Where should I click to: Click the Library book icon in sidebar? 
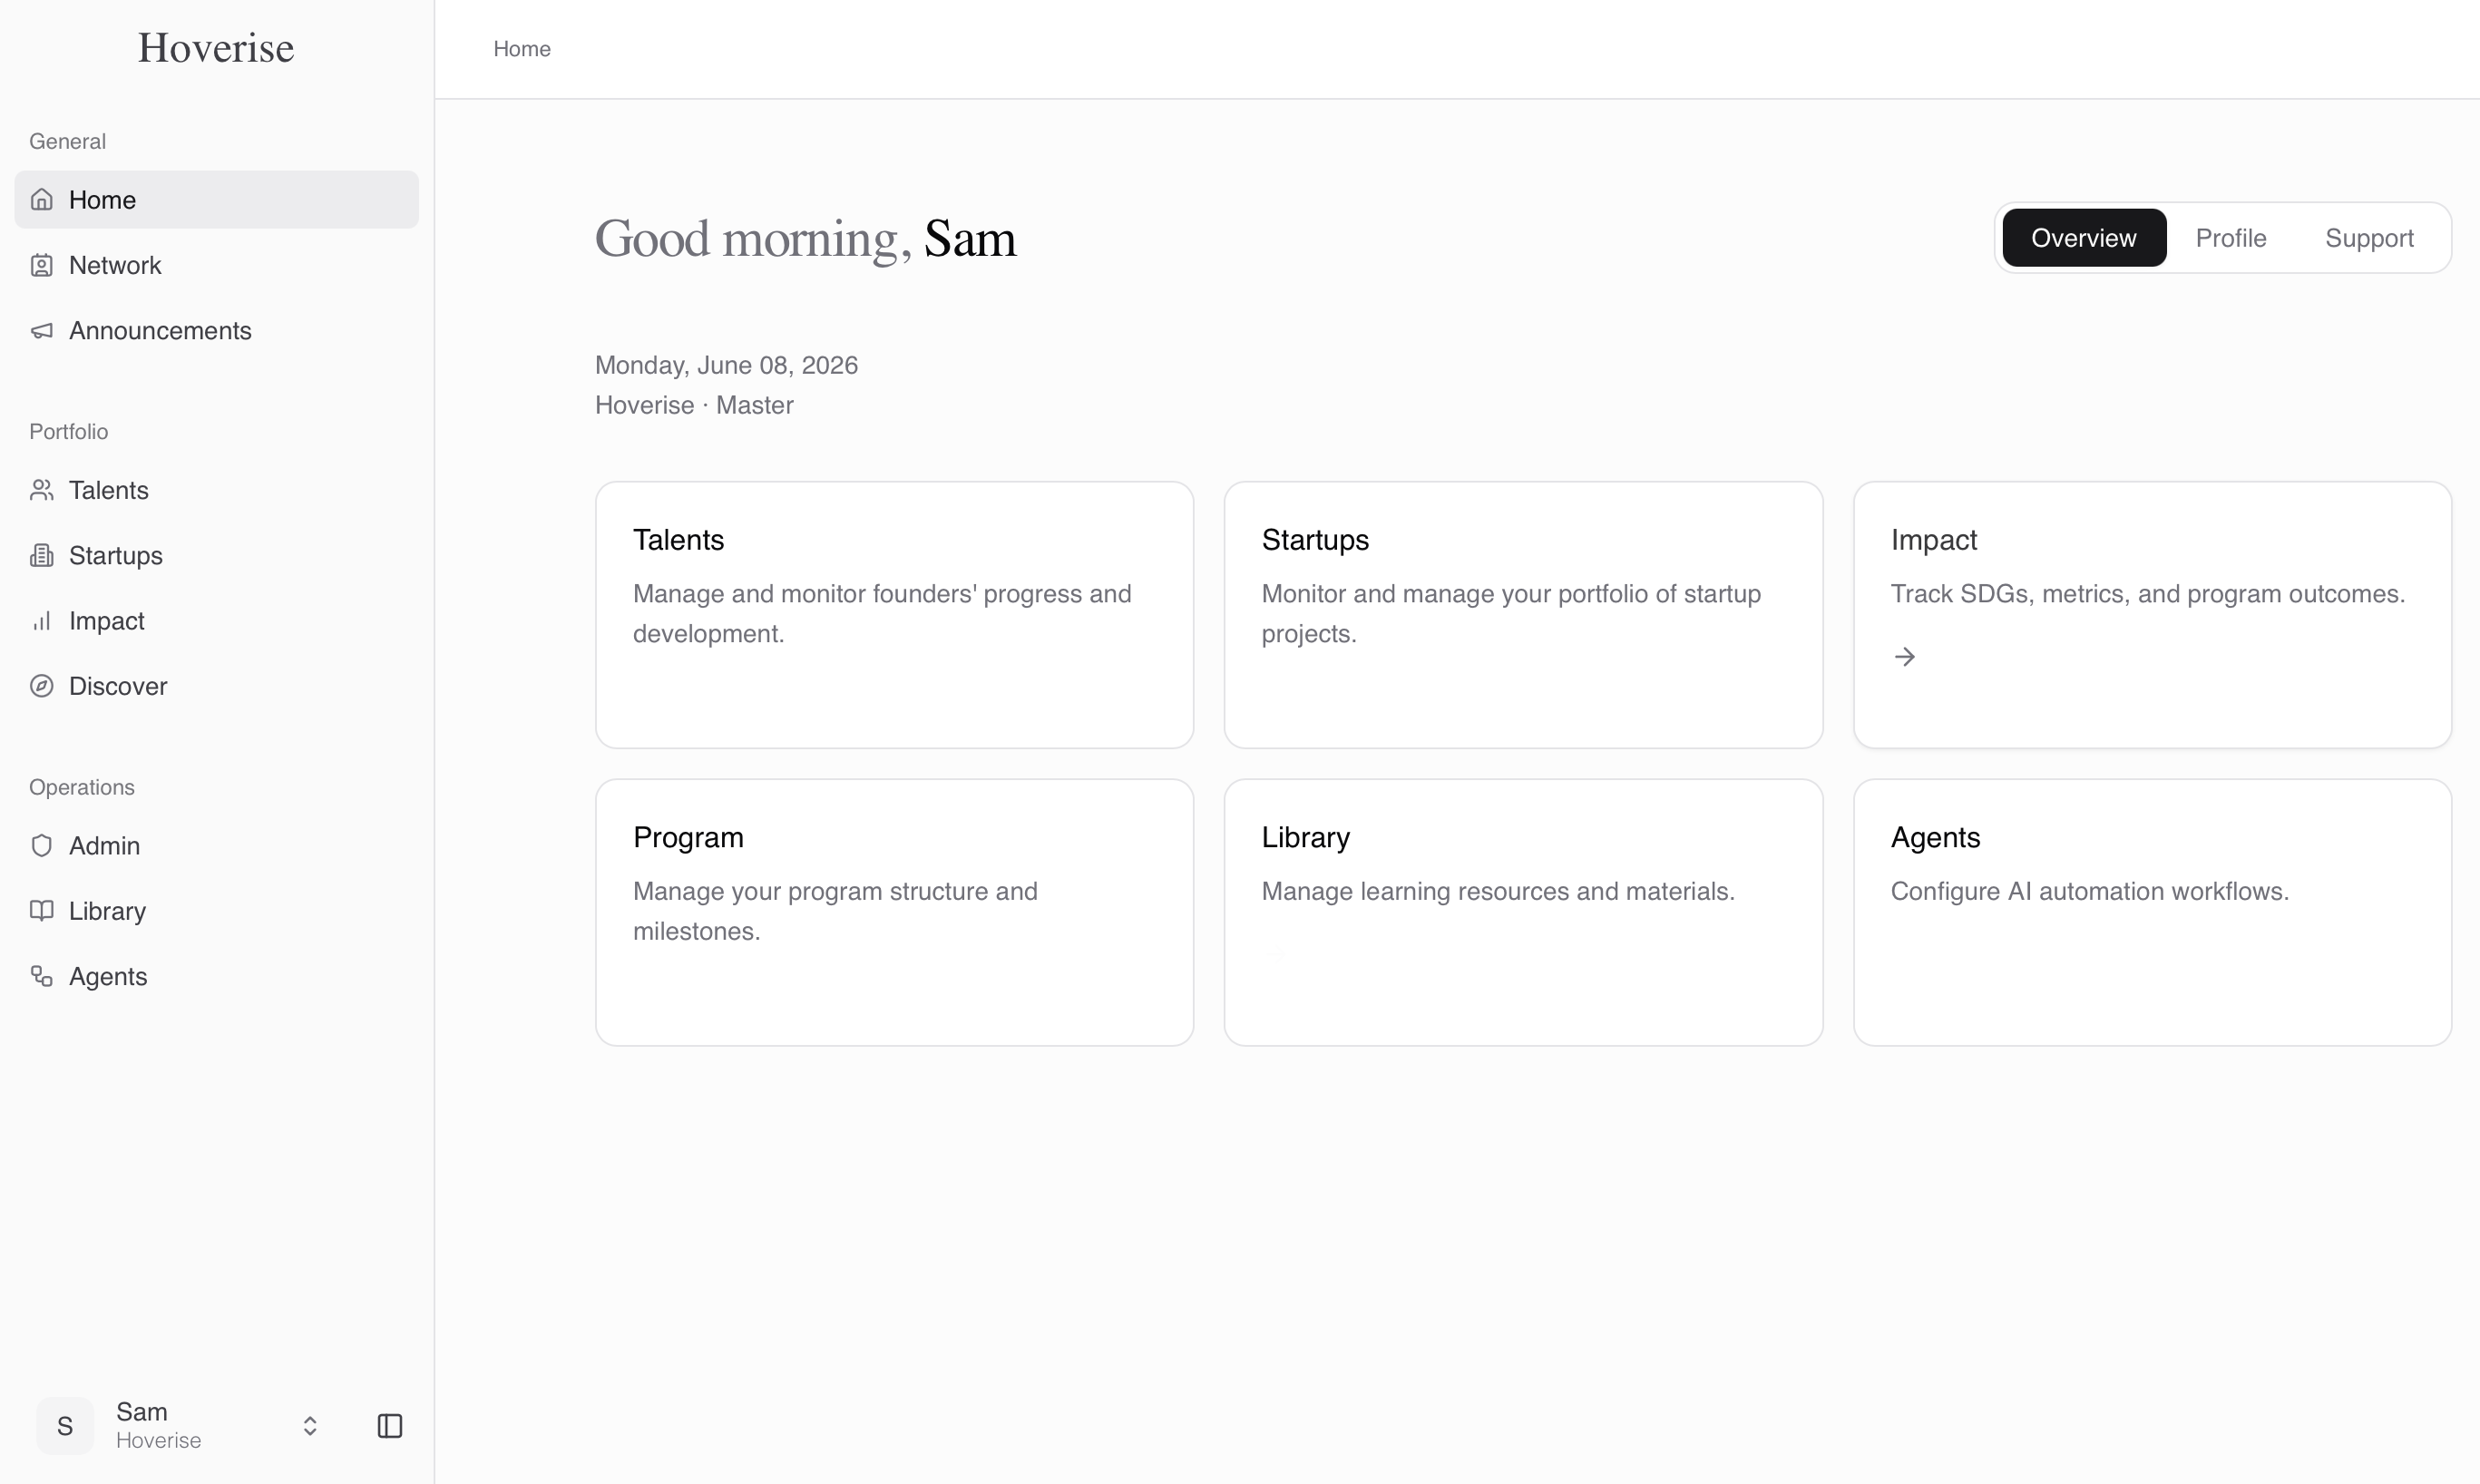coord(41,911)
